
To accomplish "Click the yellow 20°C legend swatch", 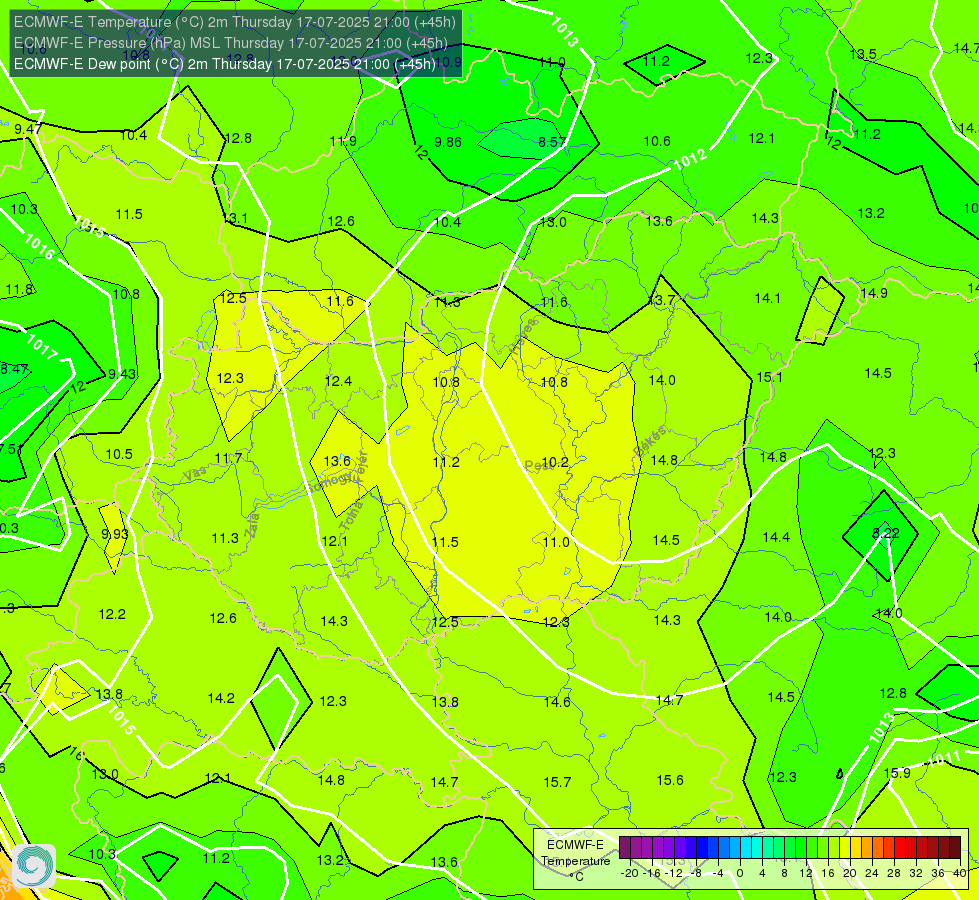I will pyautogui.click(x=845, y=848).
